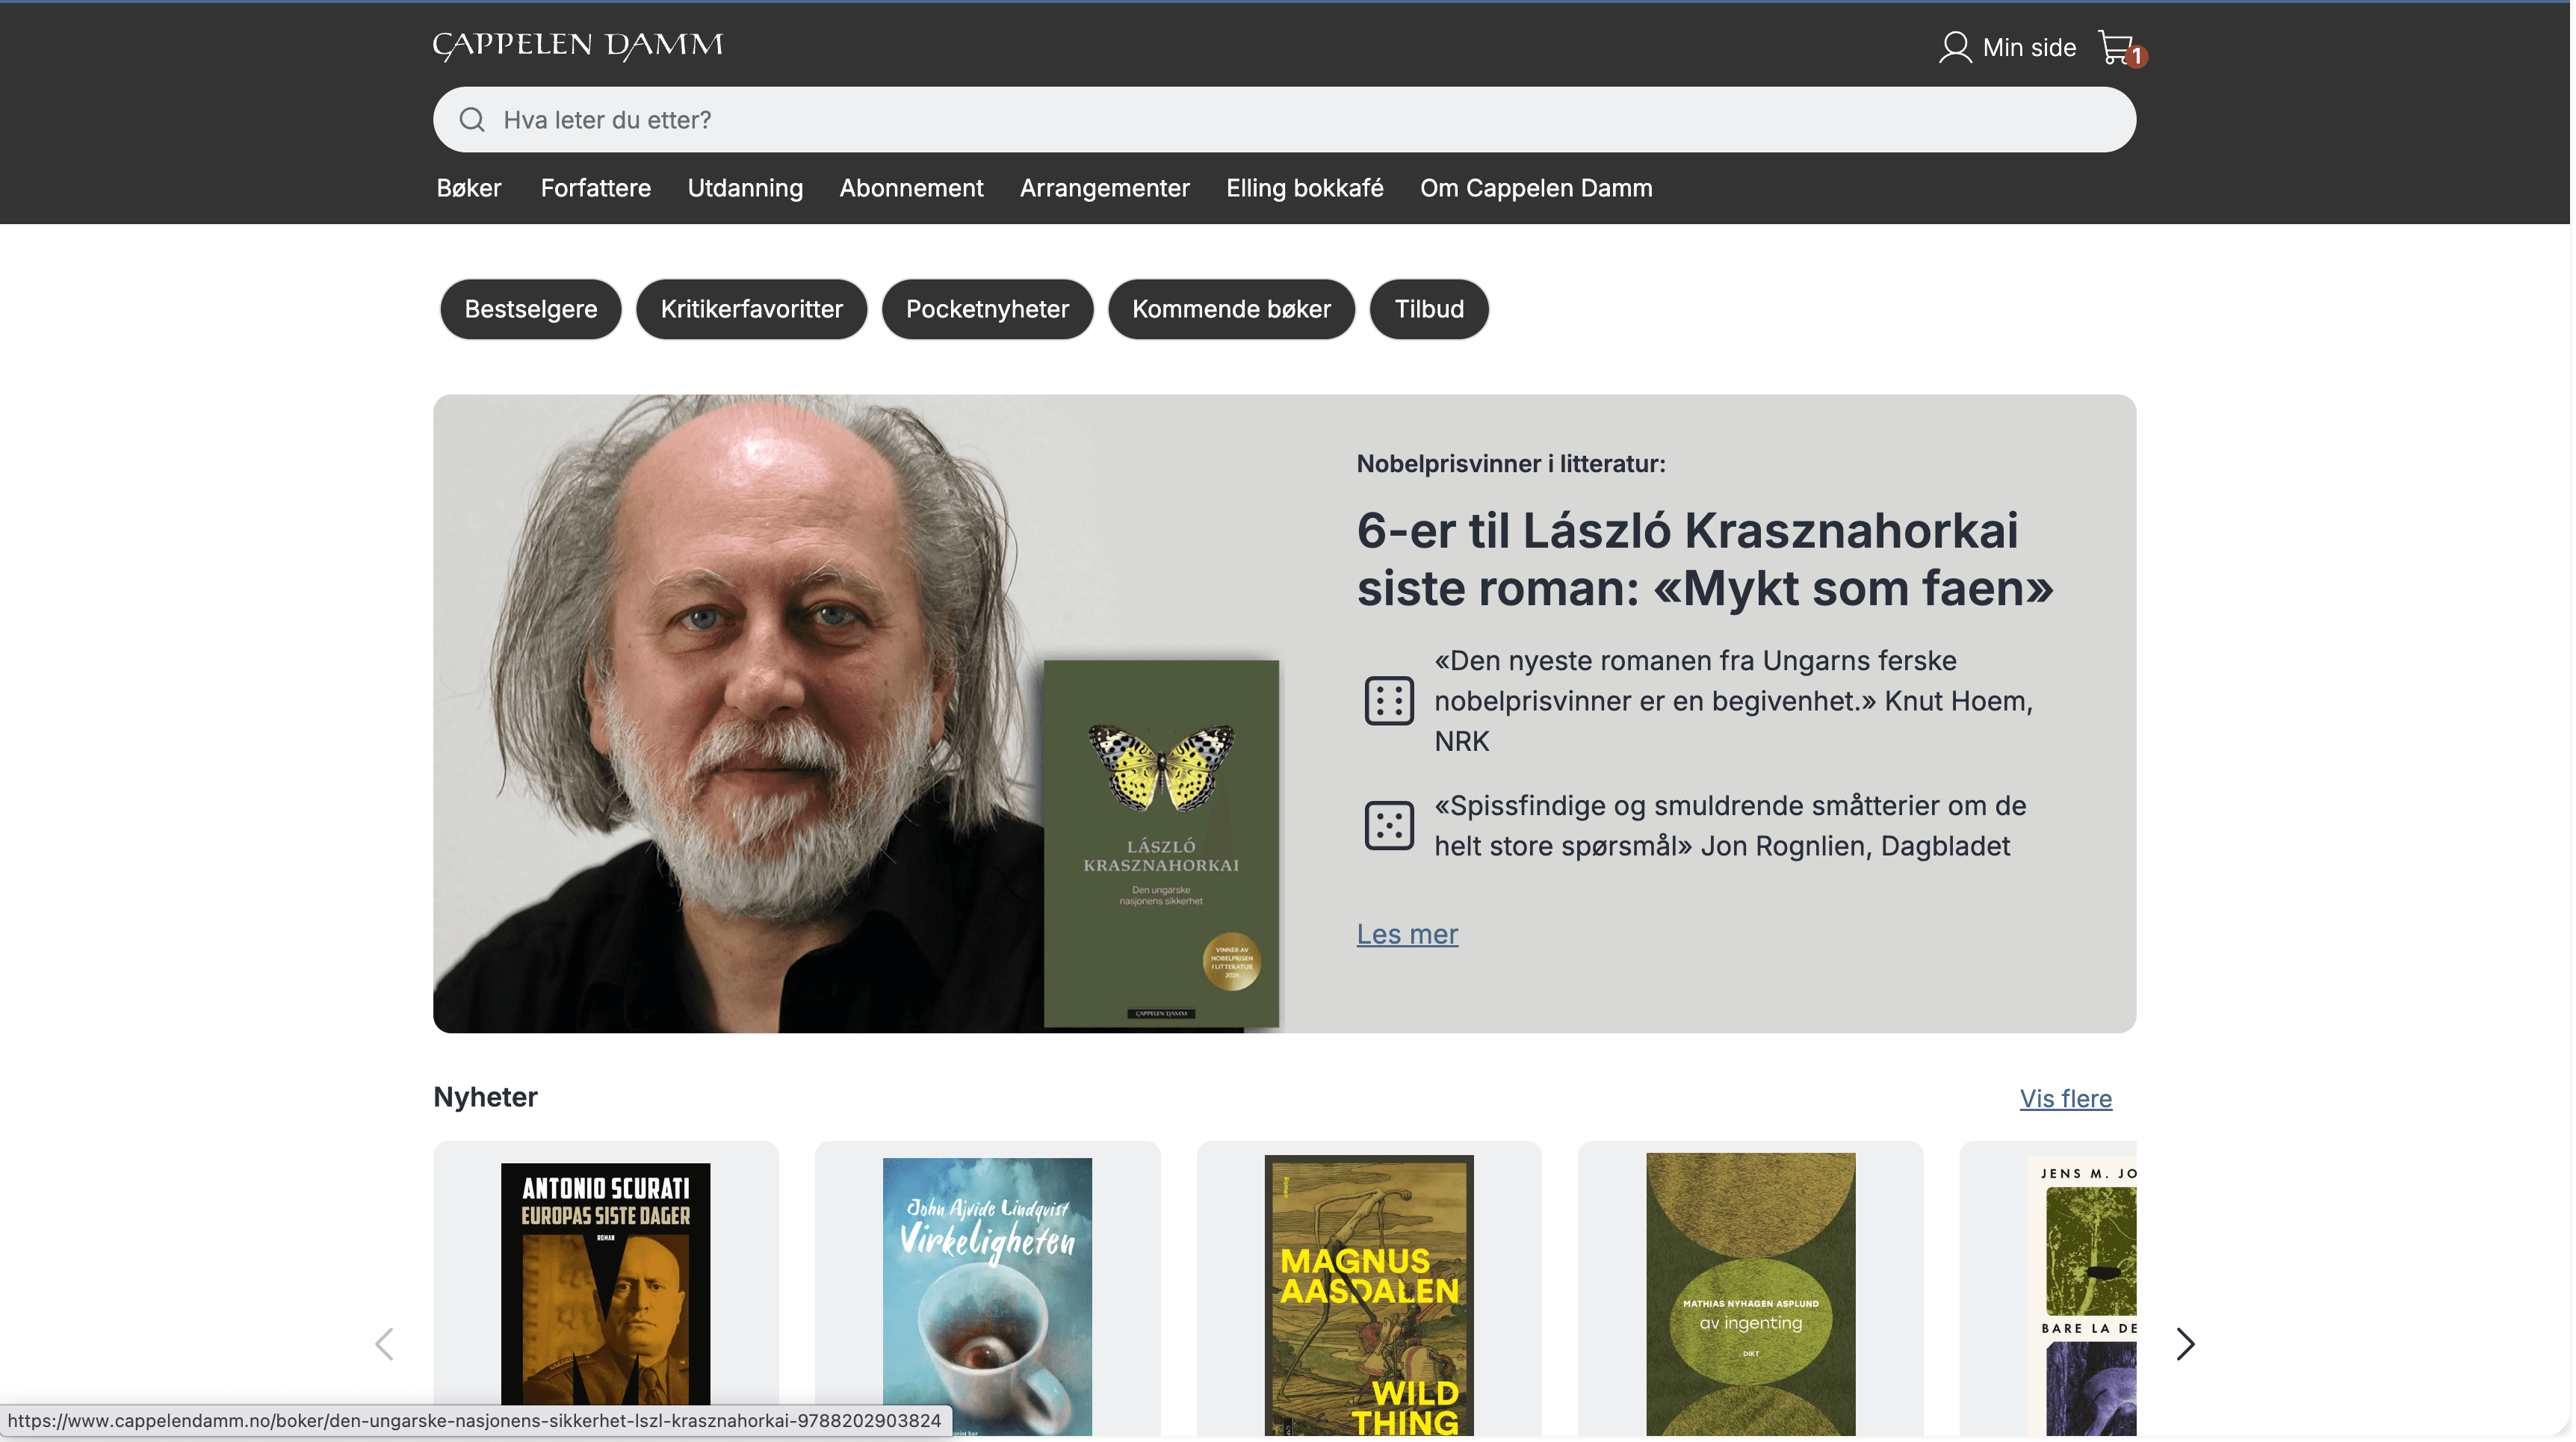Show previous books with left arrow

pos(384,1344)
